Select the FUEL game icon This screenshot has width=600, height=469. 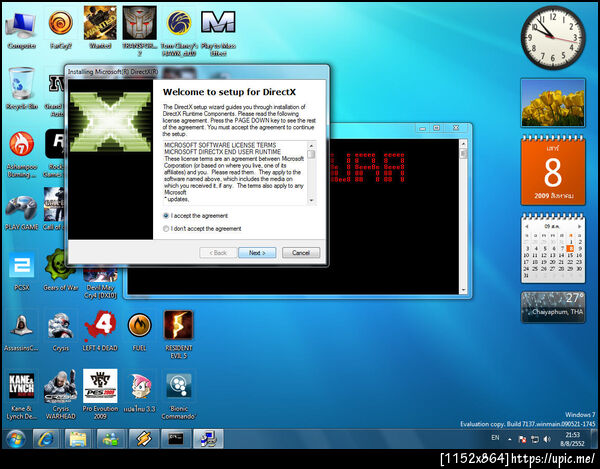coord(139,331)
